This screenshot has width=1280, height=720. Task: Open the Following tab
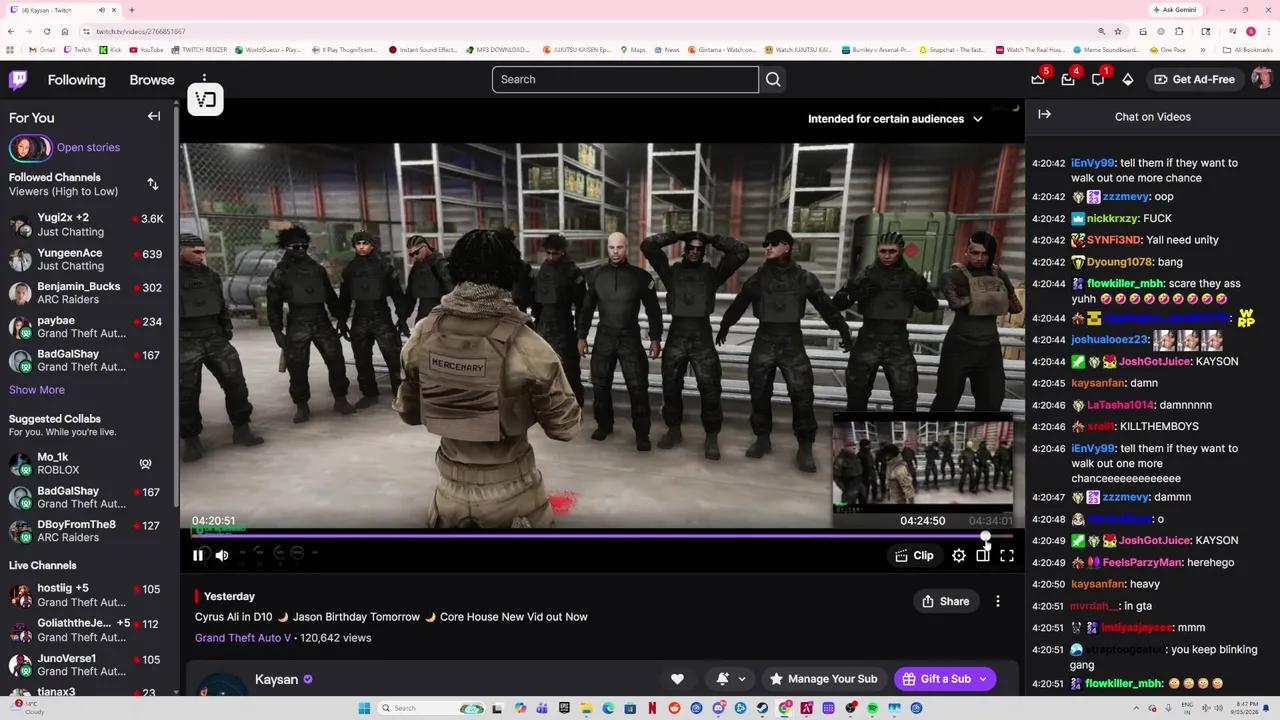tap(76, 80)
